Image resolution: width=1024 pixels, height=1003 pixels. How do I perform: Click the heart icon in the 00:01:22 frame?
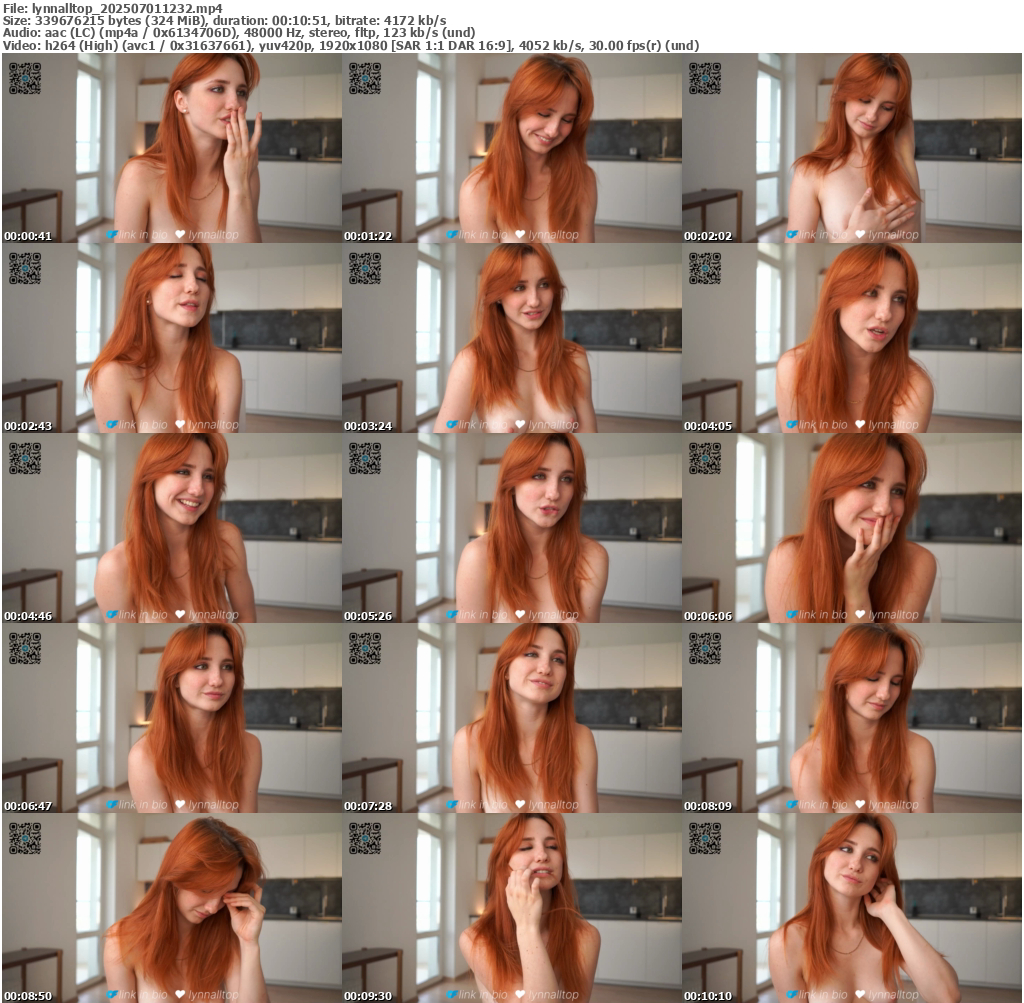[x=520, y=235]
